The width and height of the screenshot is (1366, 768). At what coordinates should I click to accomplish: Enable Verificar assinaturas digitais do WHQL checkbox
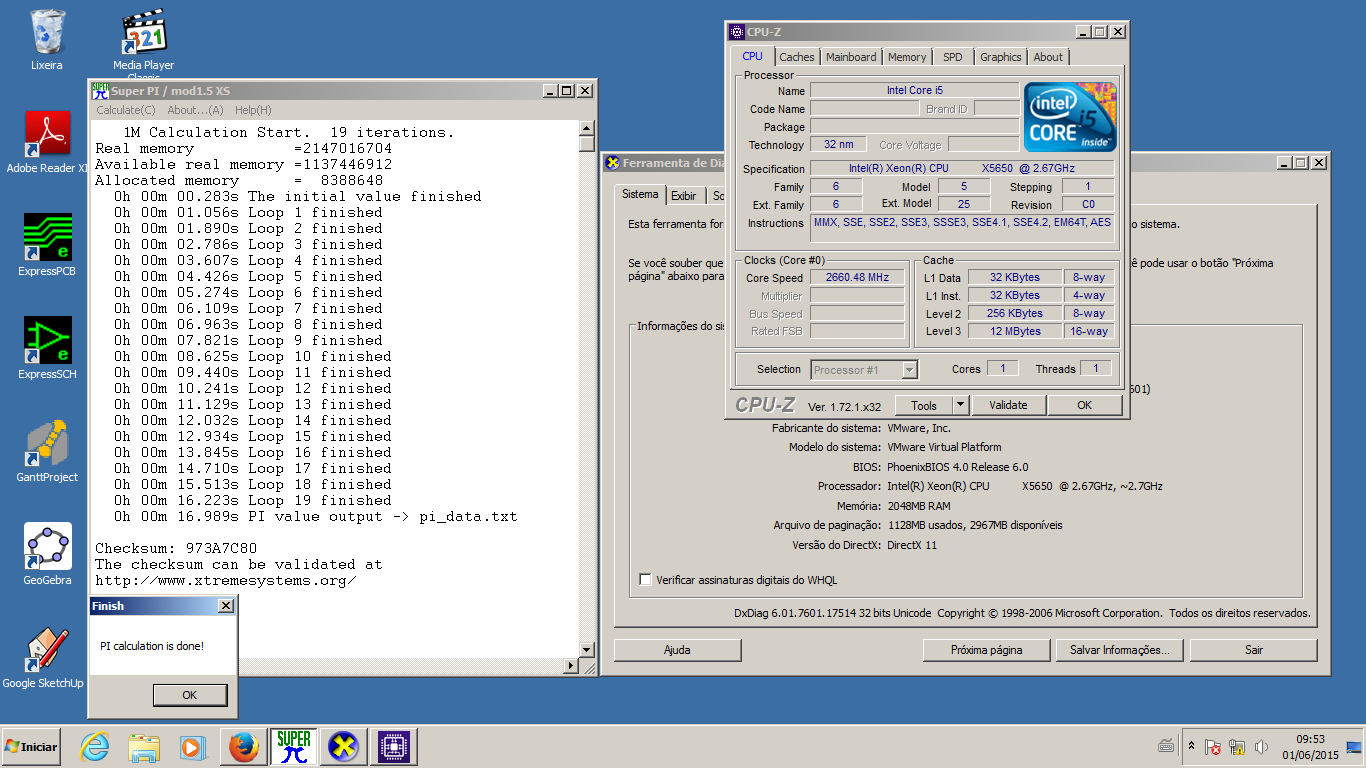coord(645,580)
